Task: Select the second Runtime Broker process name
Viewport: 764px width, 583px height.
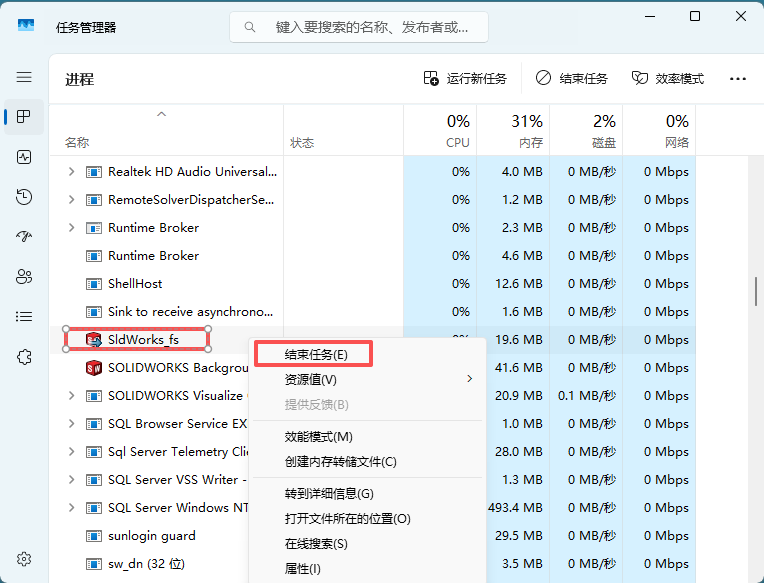Action: tap(153, 256)
